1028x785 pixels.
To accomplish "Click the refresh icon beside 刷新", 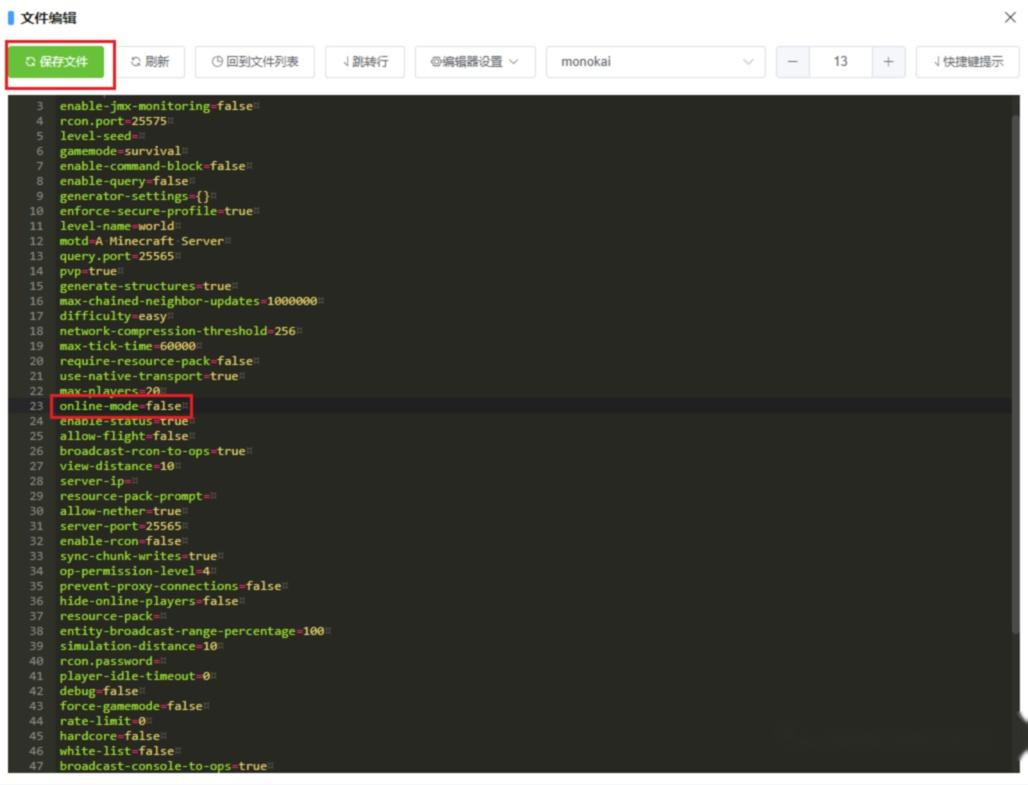I will click(x=135, y=62).
